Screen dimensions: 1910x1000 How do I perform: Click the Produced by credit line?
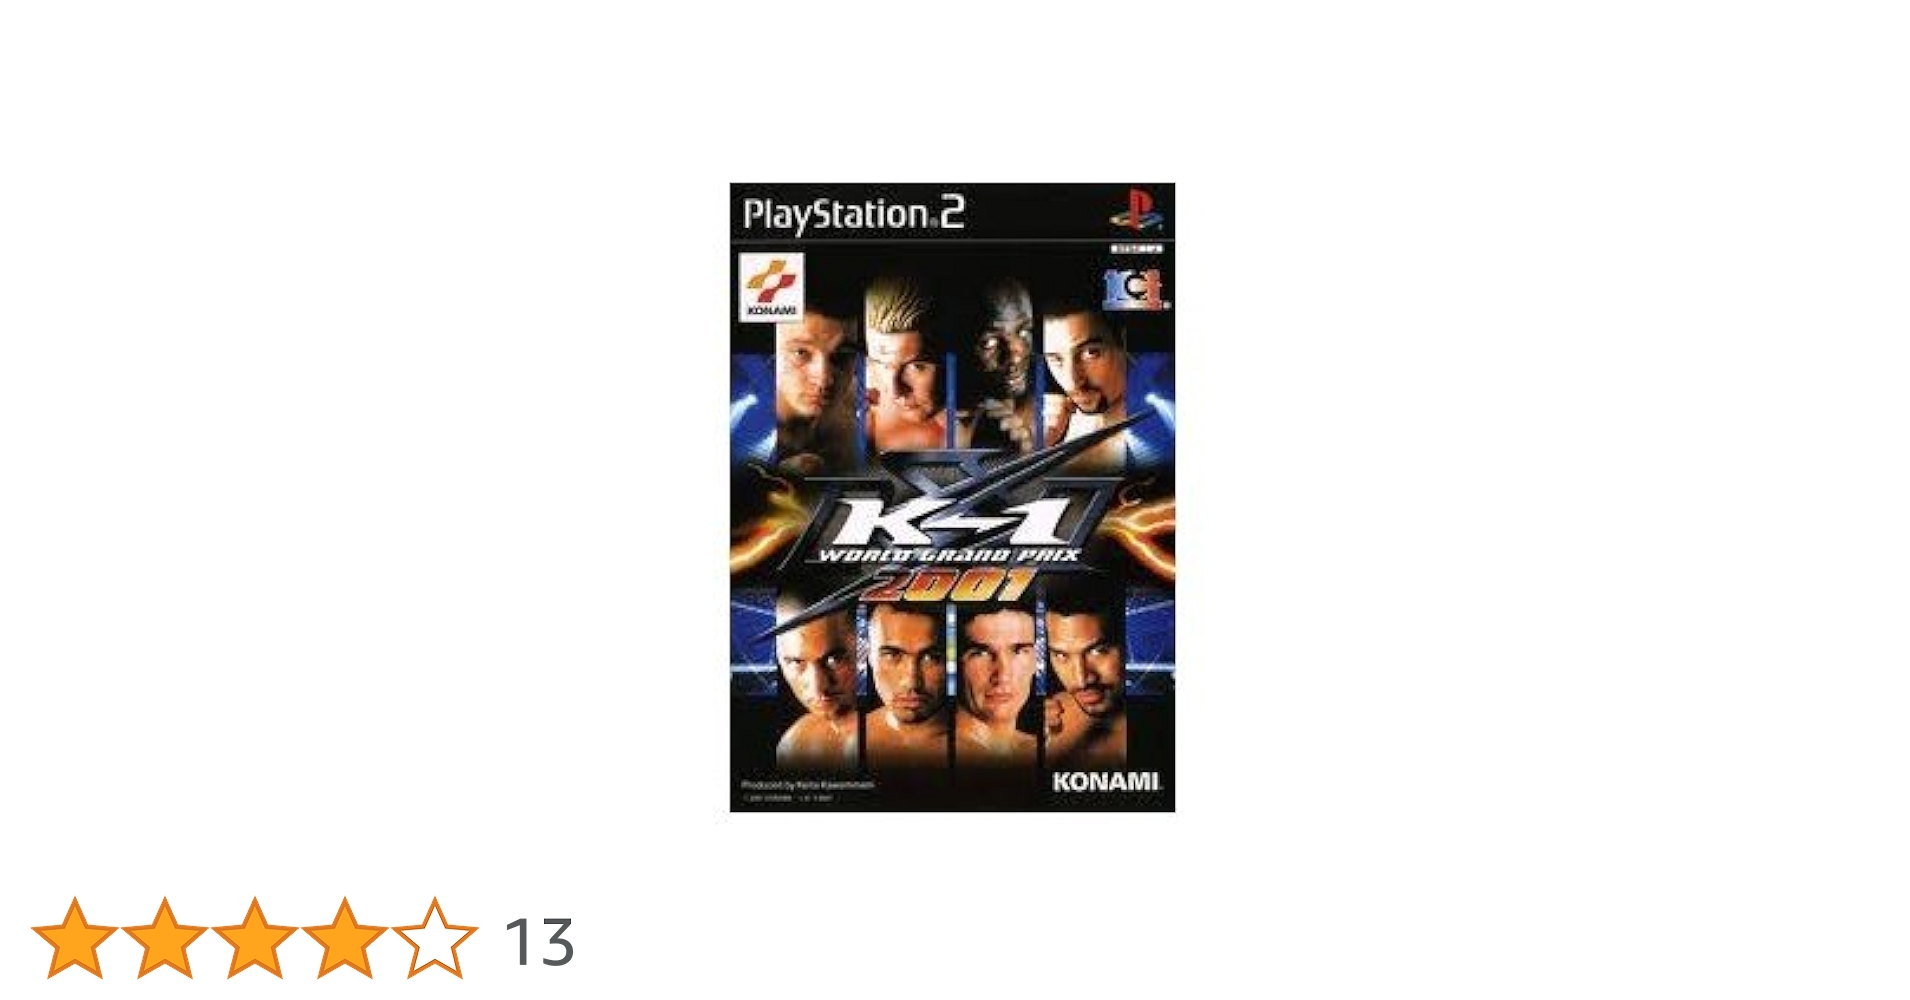(x=808, y=785)
